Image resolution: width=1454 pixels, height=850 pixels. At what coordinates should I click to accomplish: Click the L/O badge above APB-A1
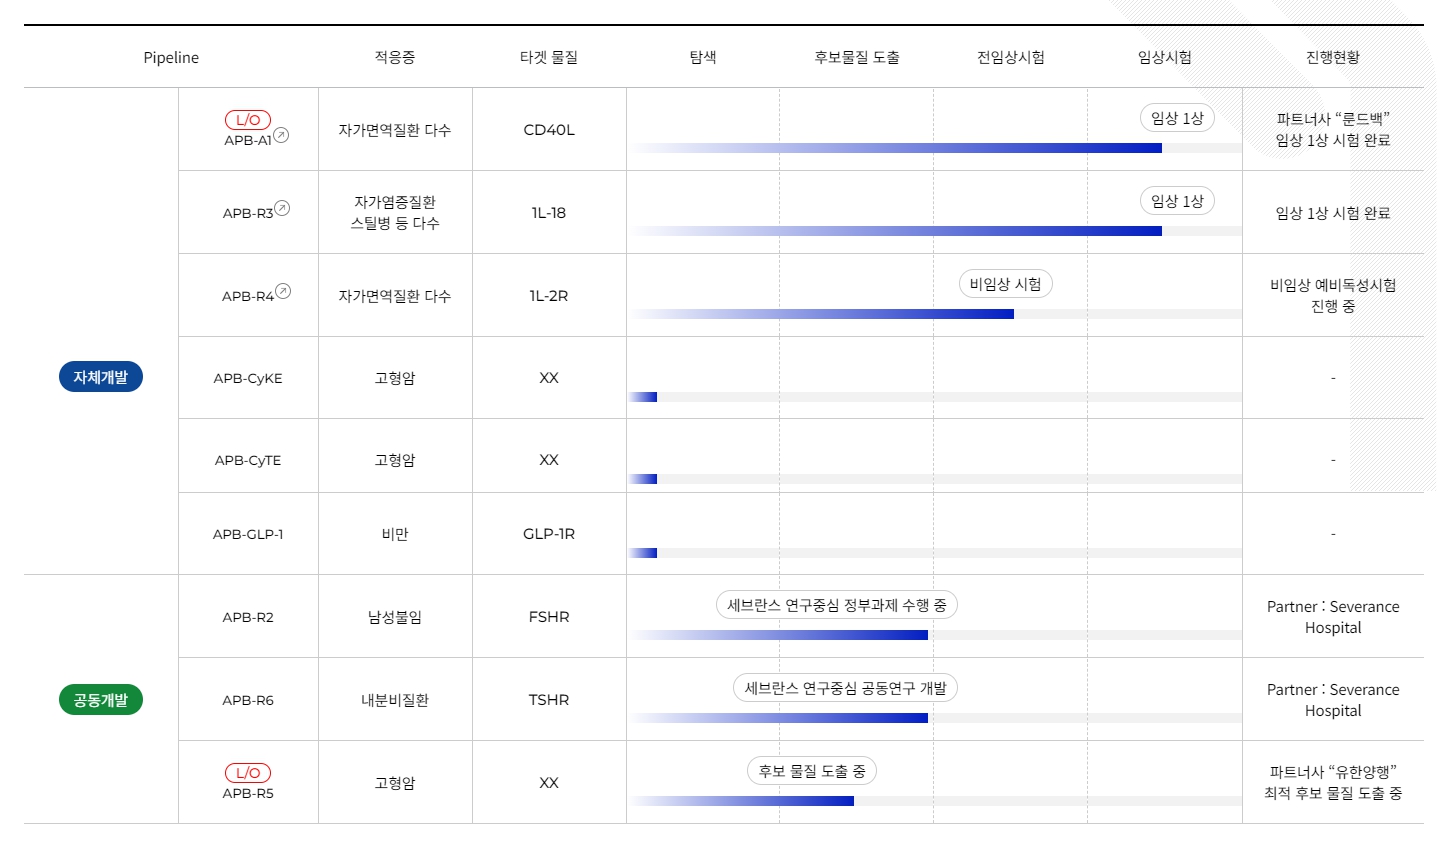pyautogui.click(x=248, y=120)
